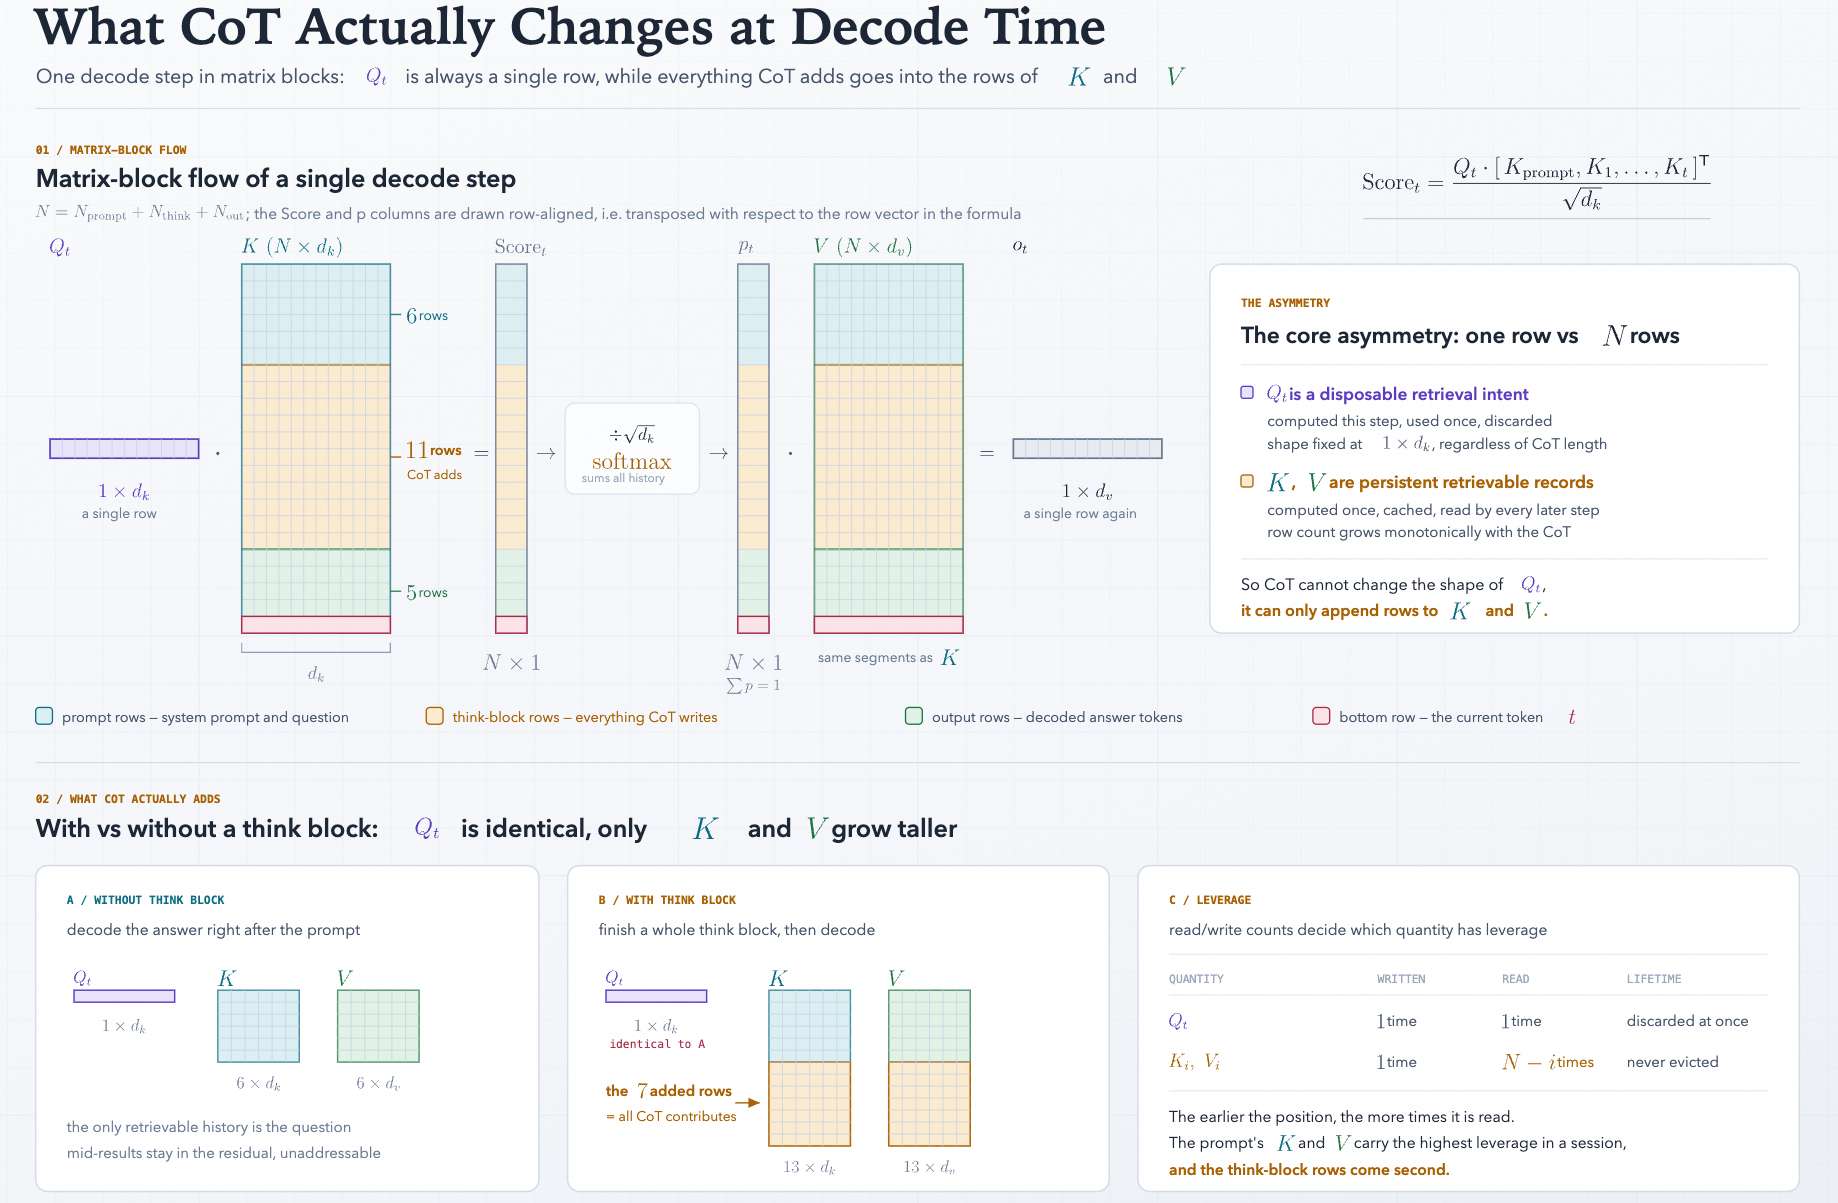The width and height of the screenshot is (1838, 1203).
Task: Click the orange arrow pointing to added rows
Action: tap(748, 1103)
